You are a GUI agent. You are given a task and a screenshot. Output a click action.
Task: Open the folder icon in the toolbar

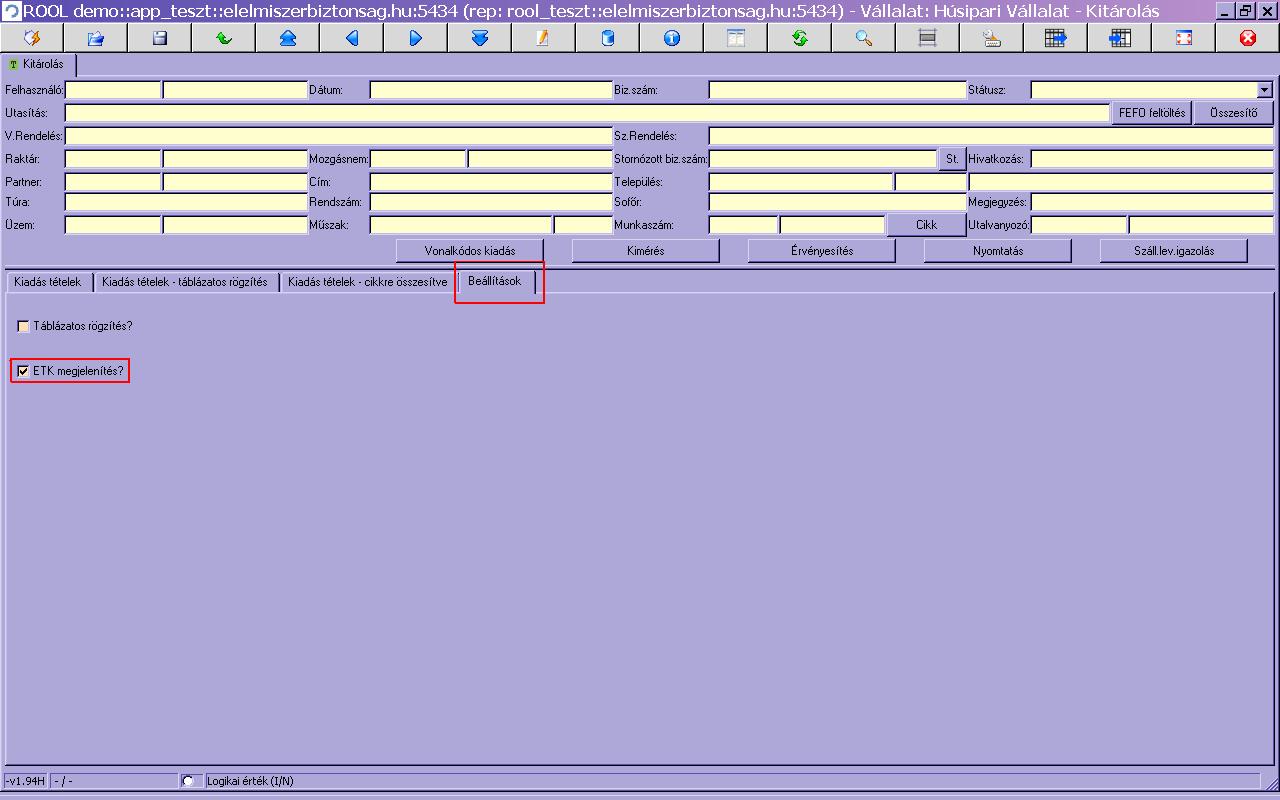point(96,38)
